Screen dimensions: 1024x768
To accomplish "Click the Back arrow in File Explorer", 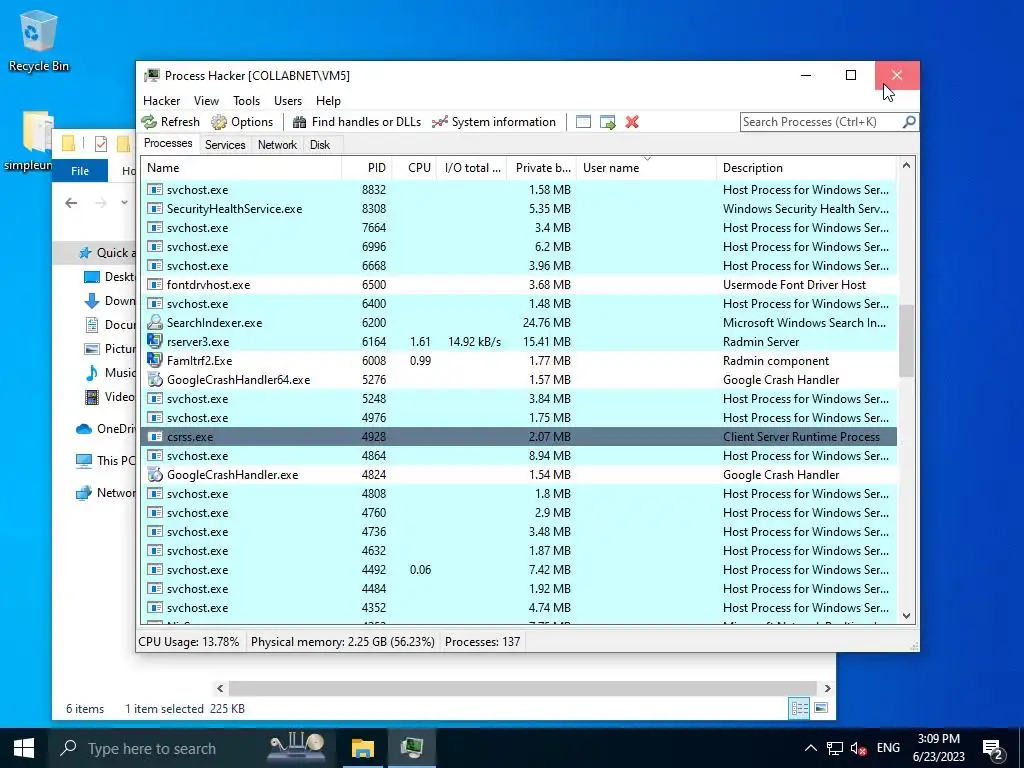I will pos(71,203).
